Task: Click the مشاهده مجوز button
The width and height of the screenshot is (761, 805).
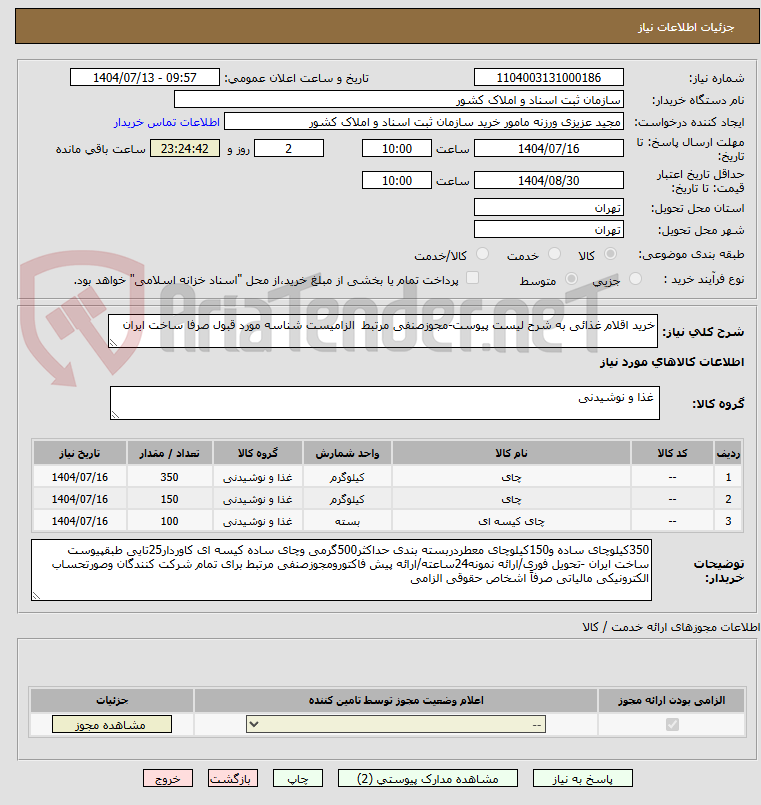Action: pos(111,724)
